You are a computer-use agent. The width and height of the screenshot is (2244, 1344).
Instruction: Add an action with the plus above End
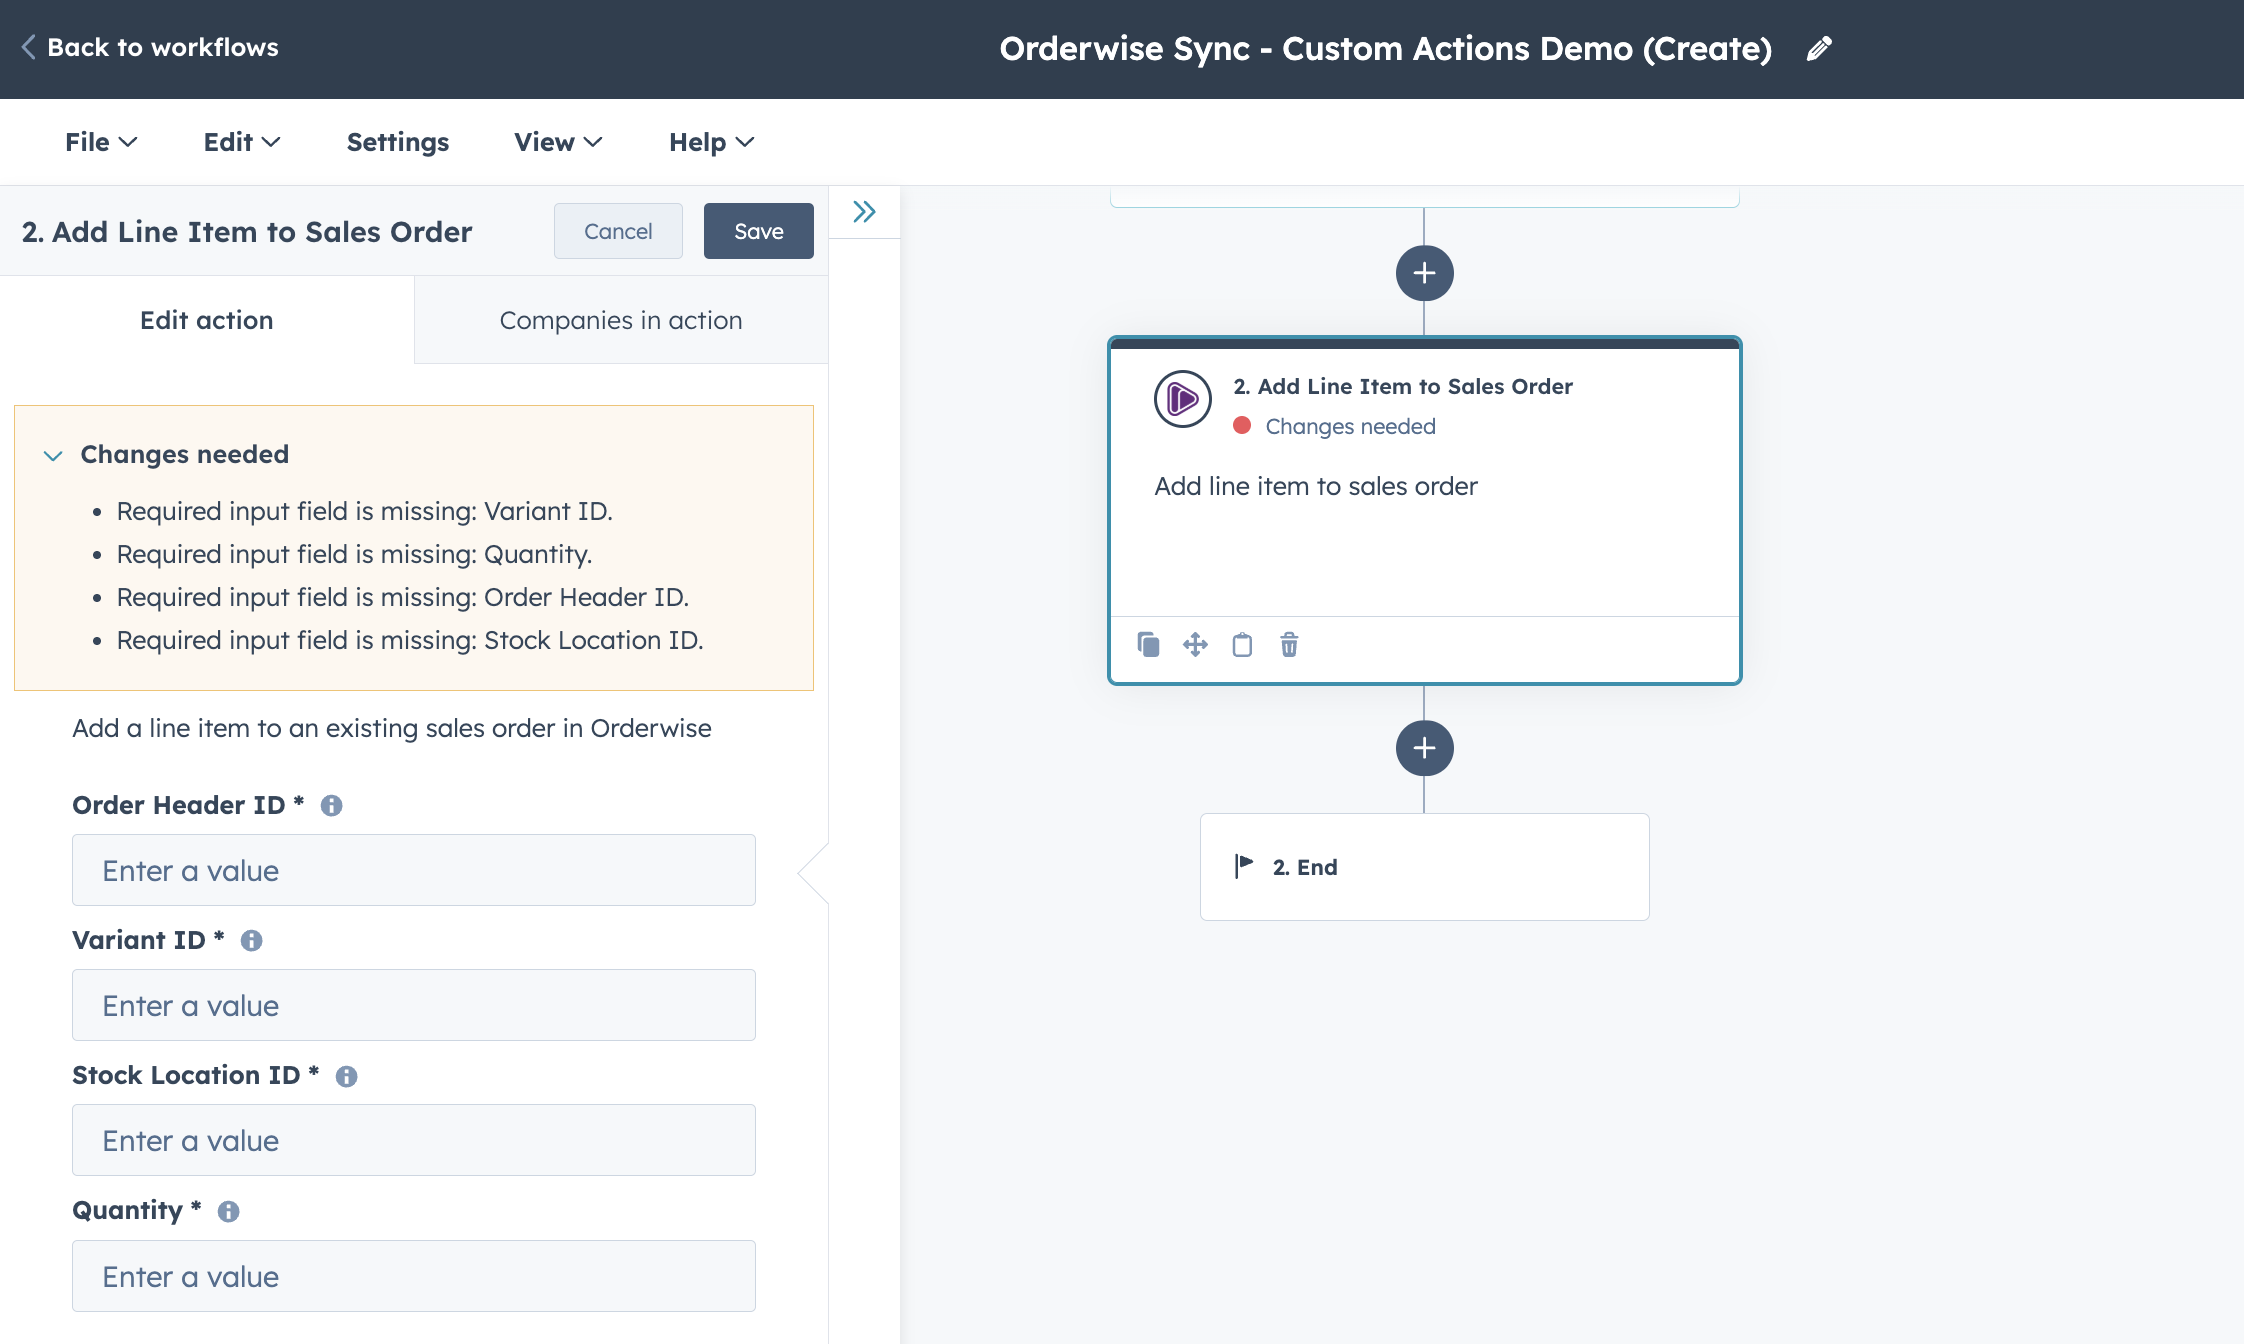(x=1424, y=748)
